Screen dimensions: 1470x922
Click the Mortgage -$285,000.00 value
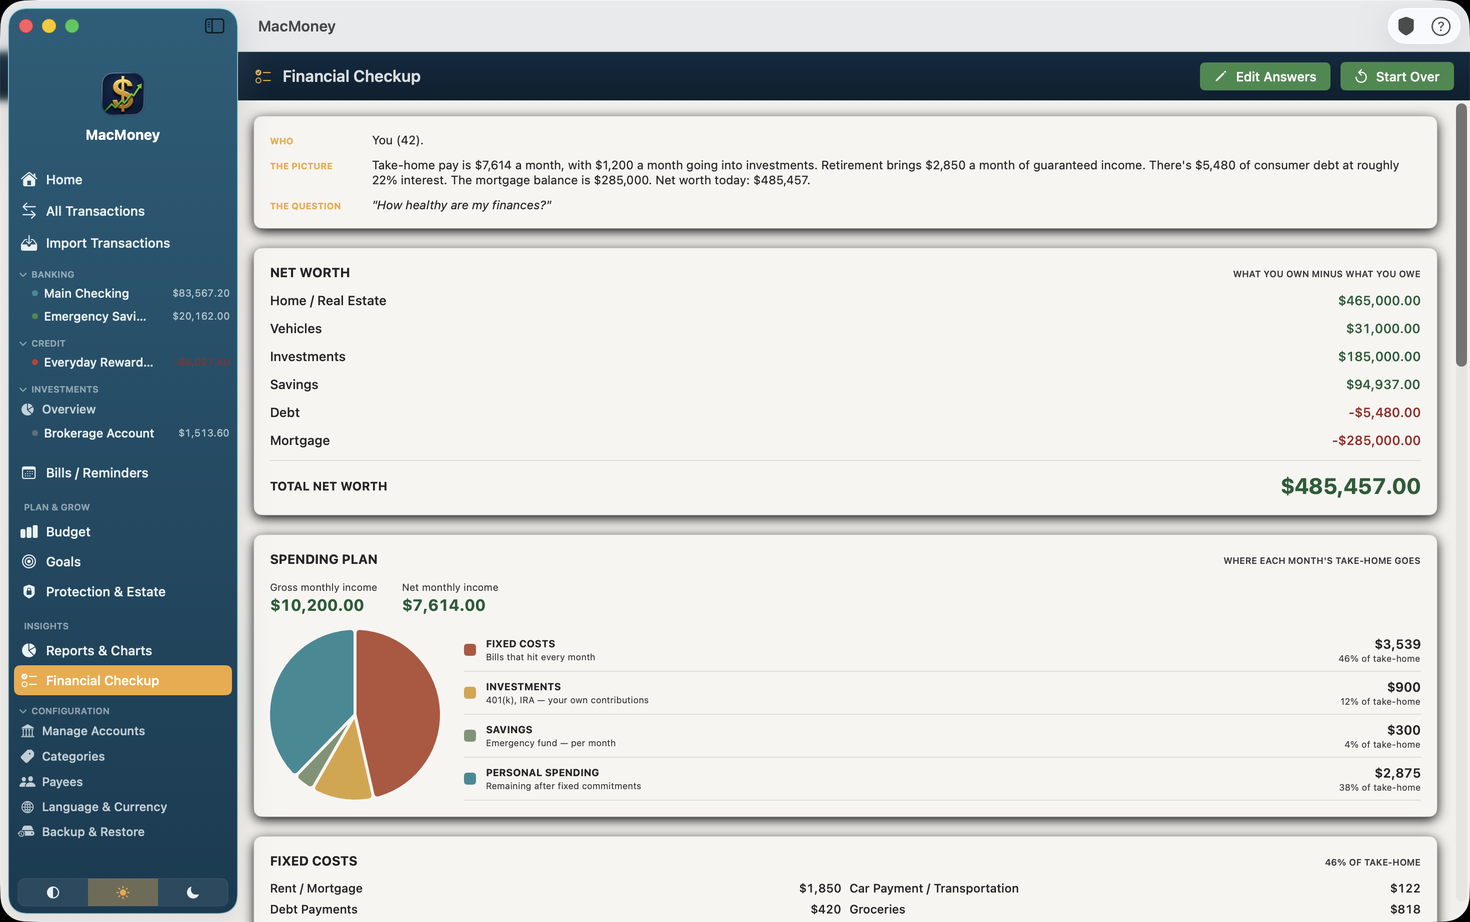click(x=1376, y=441)
